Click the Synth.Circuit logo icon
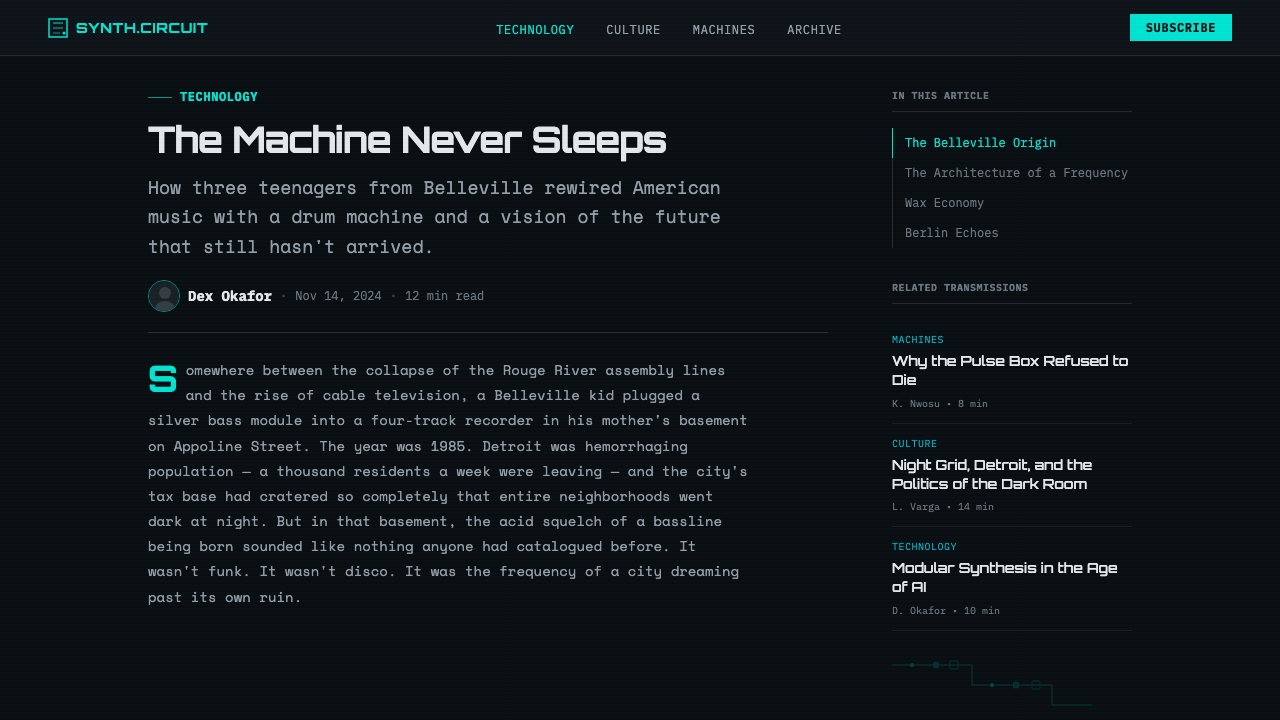This screenshot has width=1280, height=720. click(58, 28)
